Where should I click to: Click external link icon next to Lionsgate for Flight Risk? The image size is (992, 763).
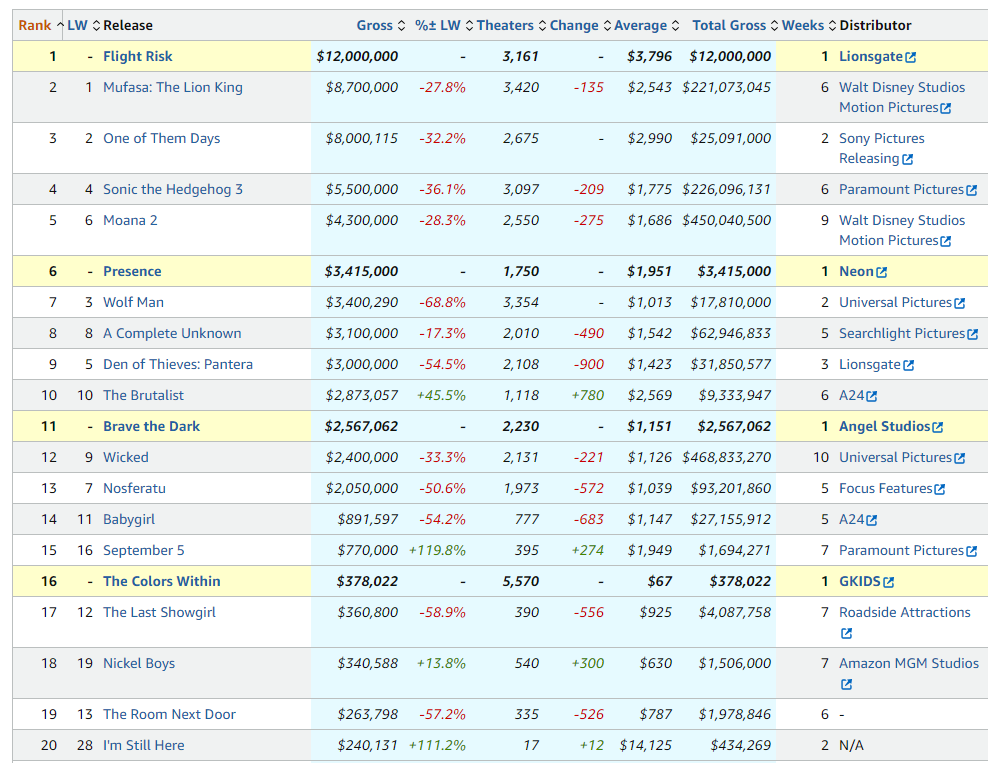(910, 58)
